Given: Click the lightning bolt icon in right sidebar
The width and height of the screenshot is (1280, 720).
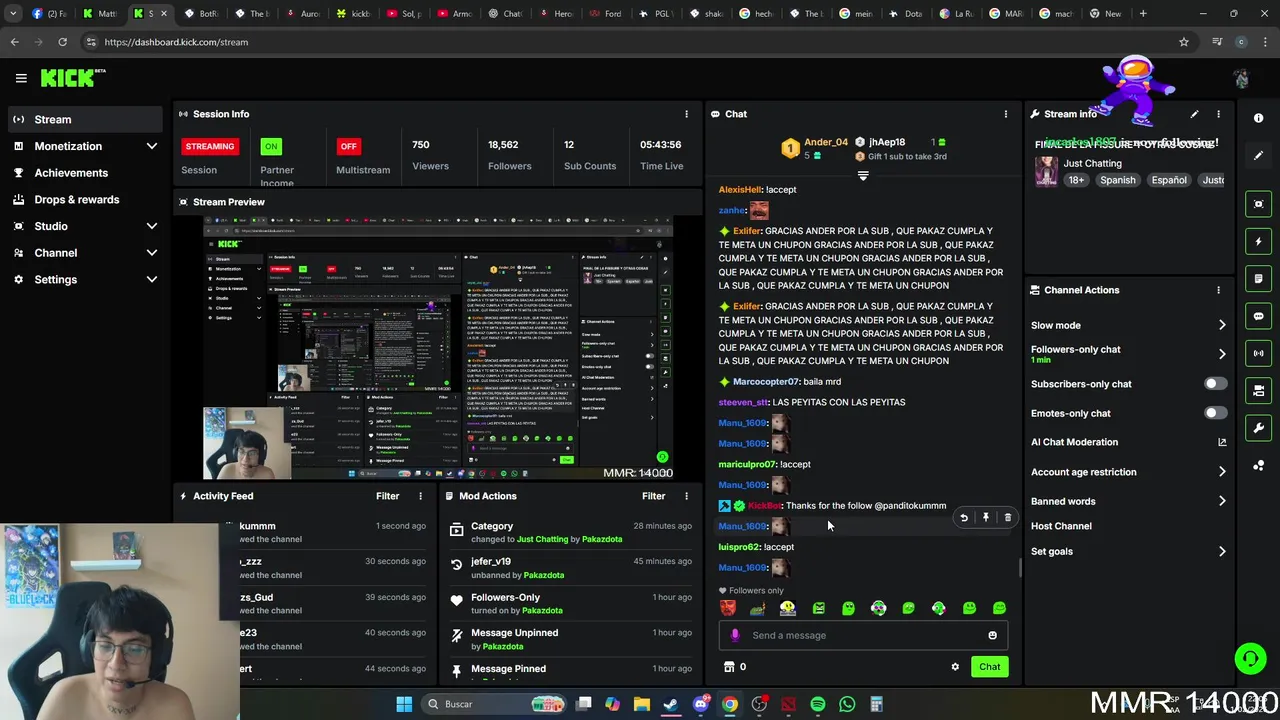Looking at the screenshot, I should click(x=1259, y=241).
